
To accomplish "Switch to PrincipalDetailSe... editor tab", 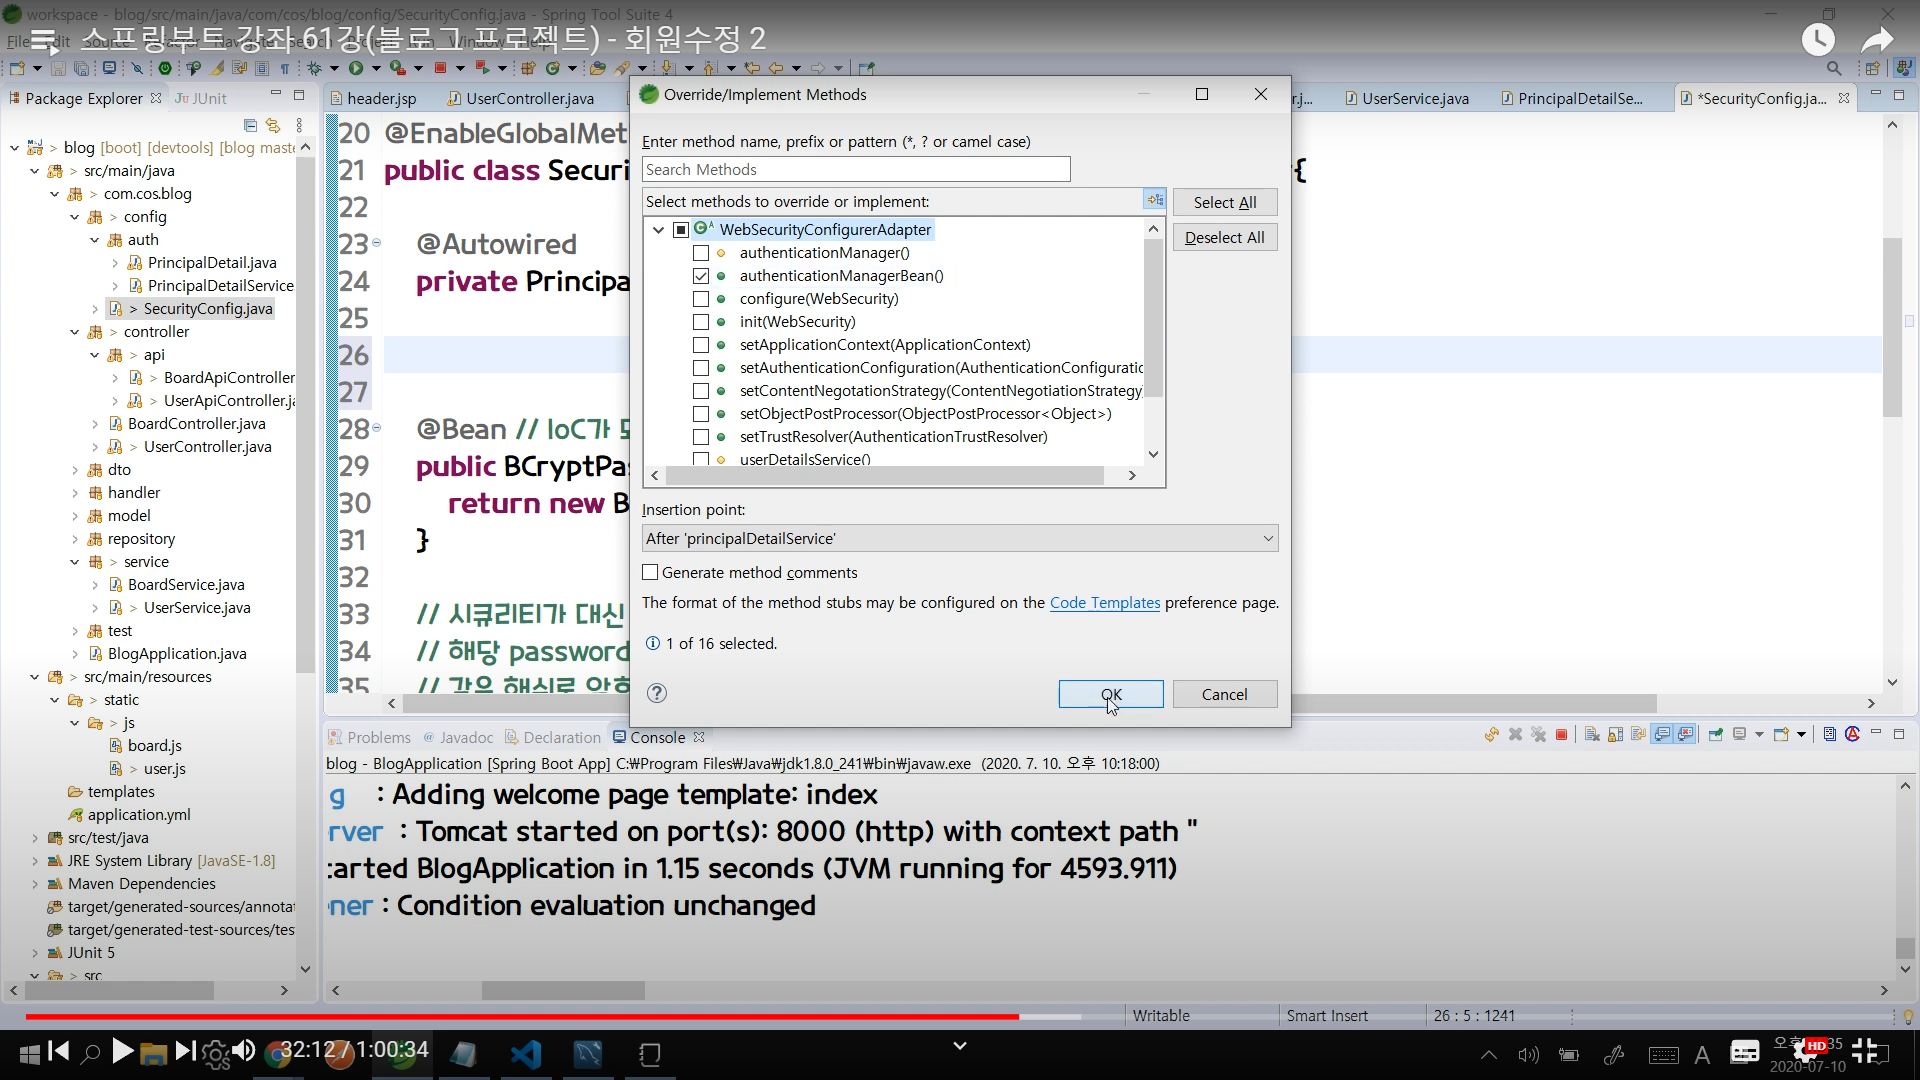I will [x=1572, y=98].
